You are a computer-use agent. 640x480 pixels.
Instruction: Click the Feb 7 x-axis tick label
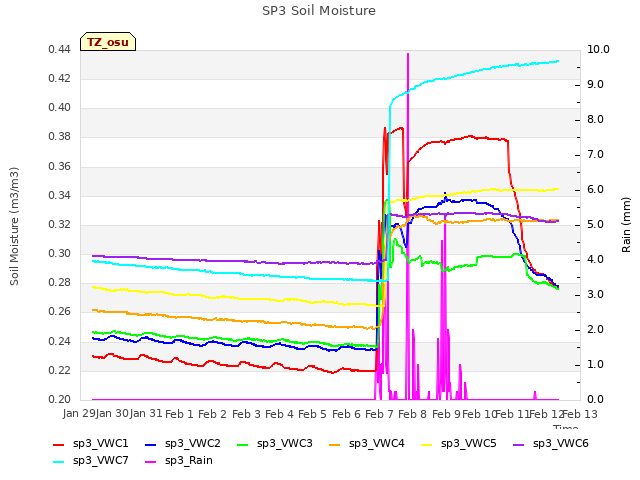379,415
